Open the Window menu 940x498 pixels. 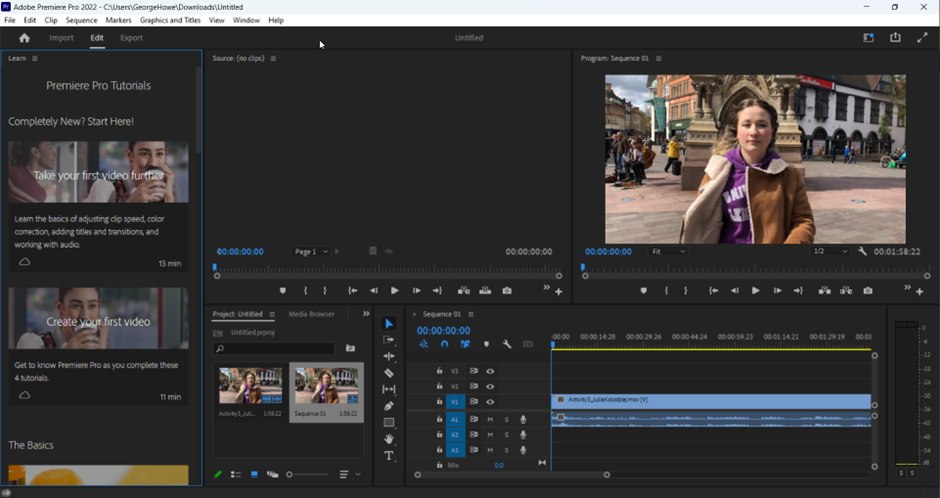tap(246, 20)
